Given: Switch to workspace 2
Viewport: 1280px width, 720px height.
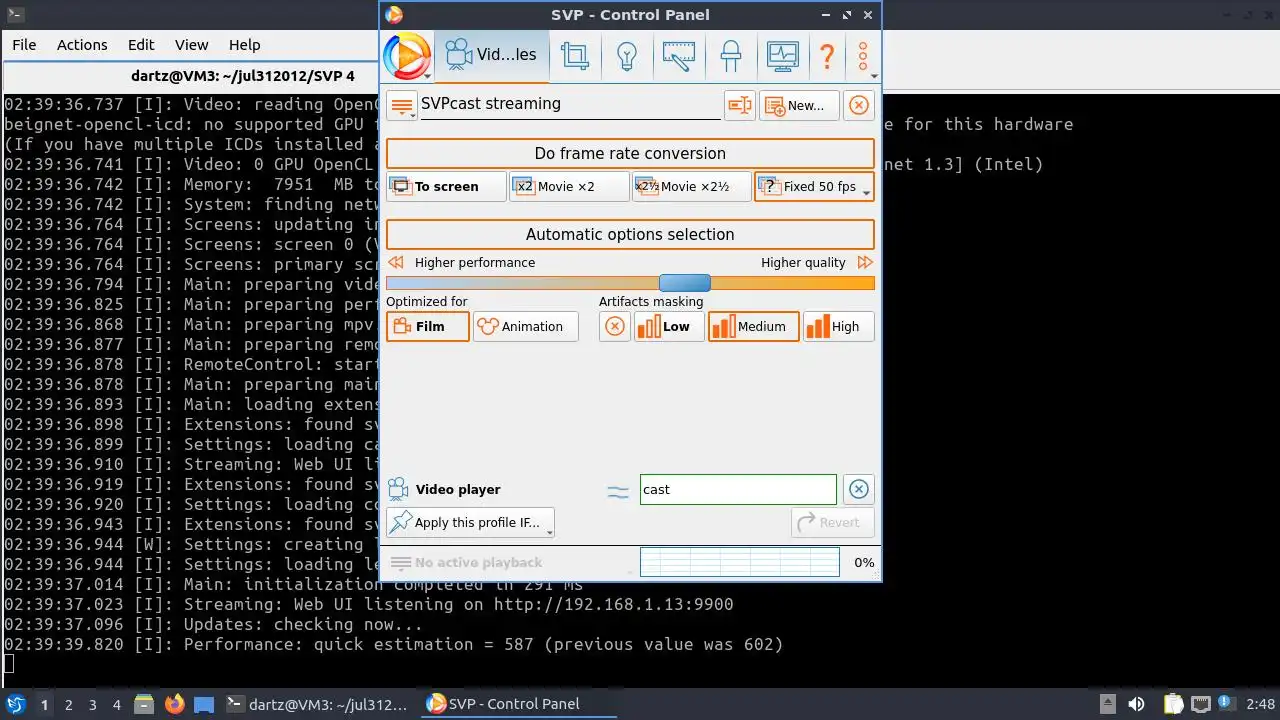Looking at the screenshot, I should 68,704.
